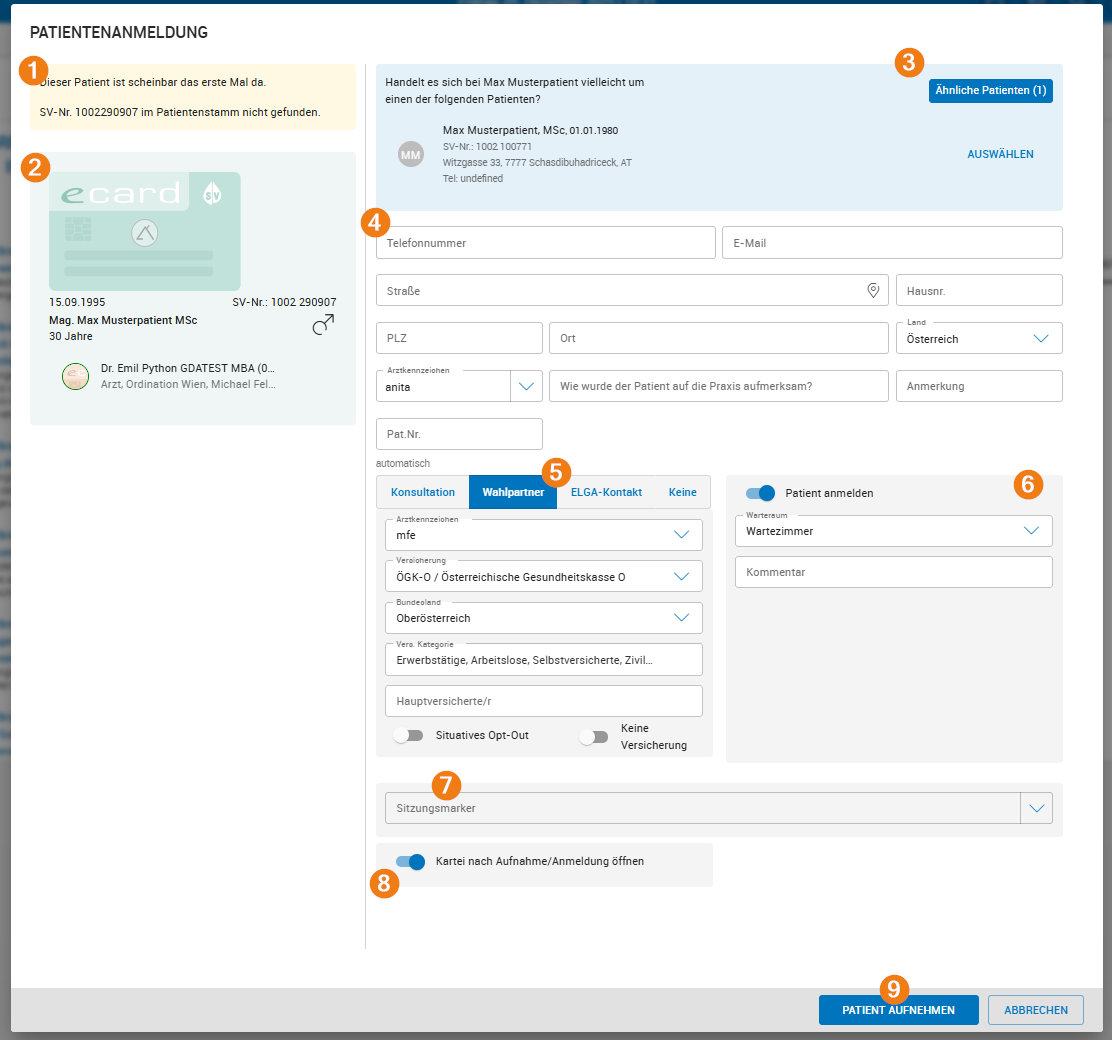Click the Patient aufnehmen button

(x=898, y=1010)
